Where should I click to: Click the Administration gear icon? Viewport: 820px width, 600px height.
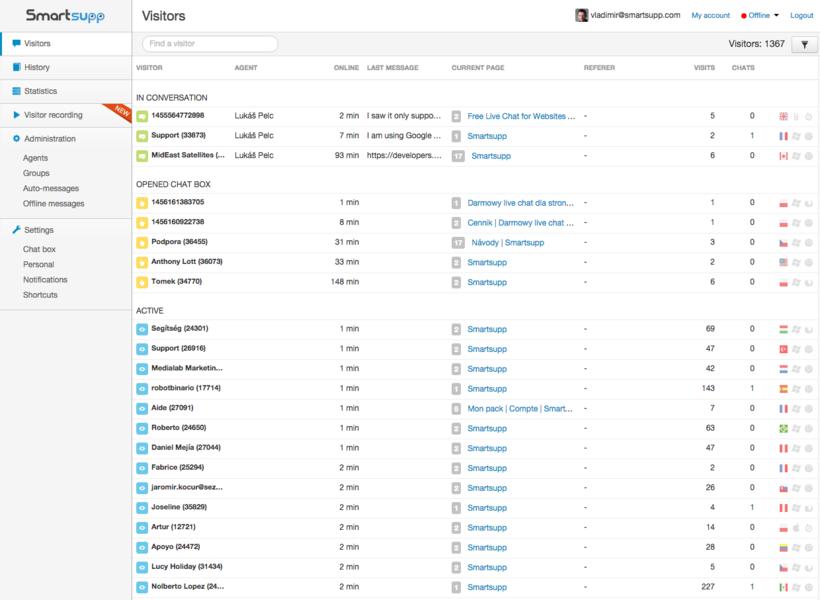[16, 139]
